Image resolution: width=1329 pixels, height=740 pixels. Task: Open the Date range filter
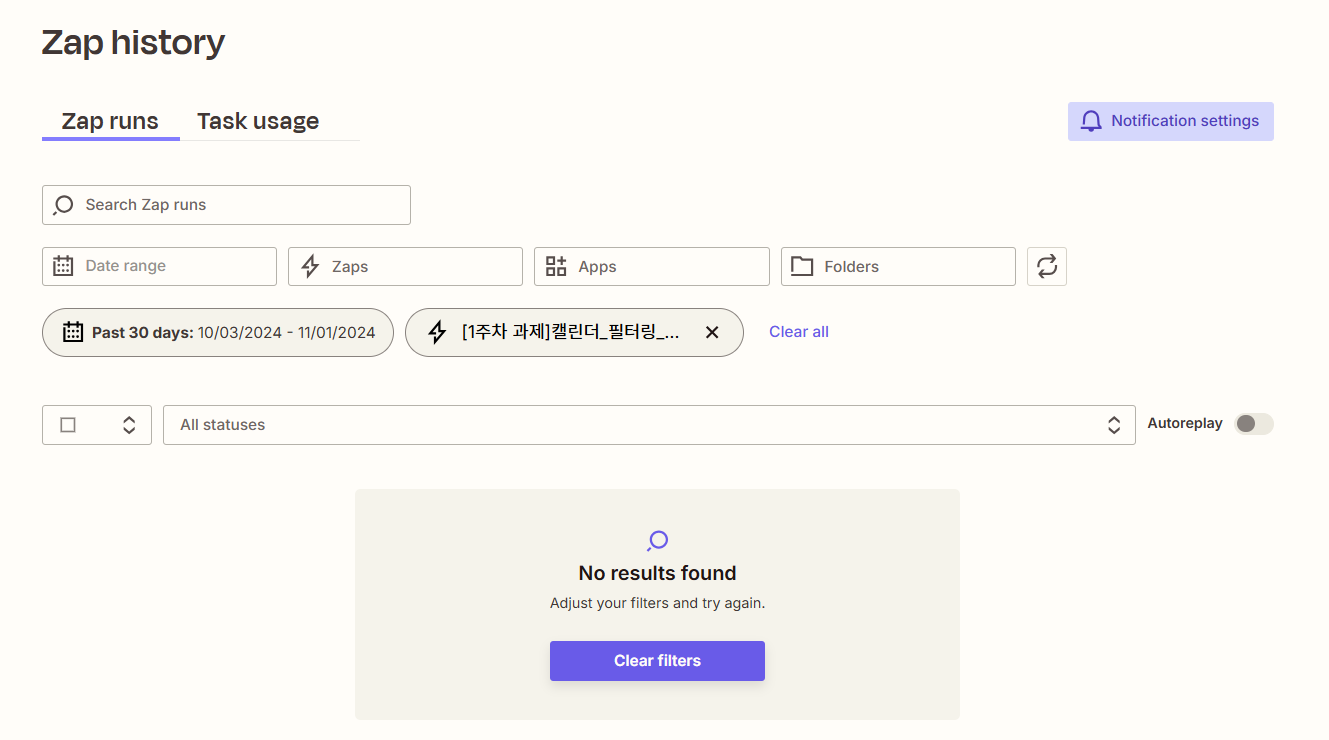159,267
